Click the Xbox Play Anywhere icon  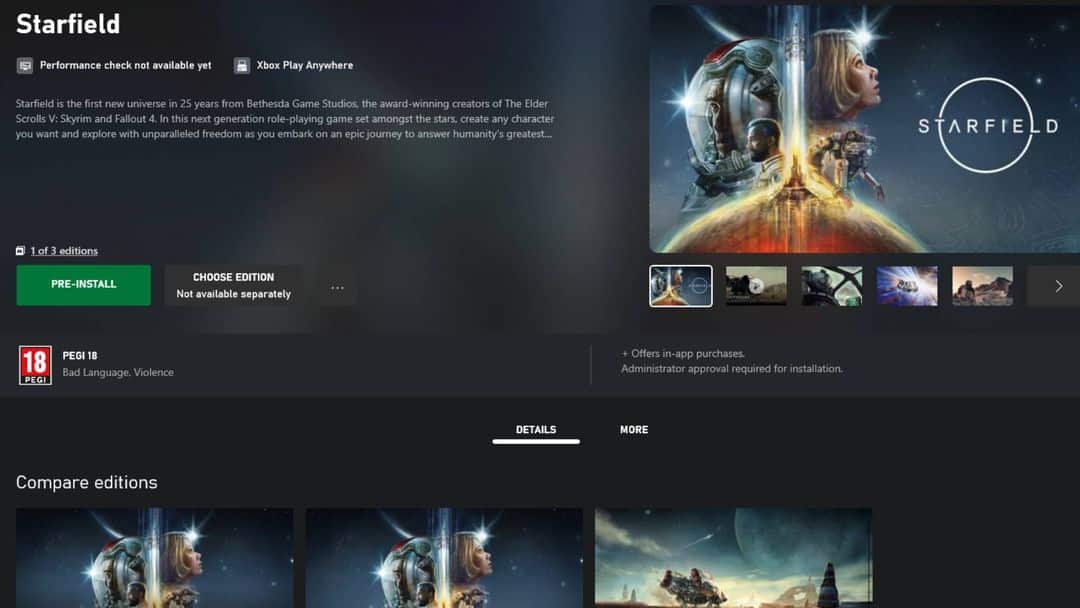click(242, 65)
